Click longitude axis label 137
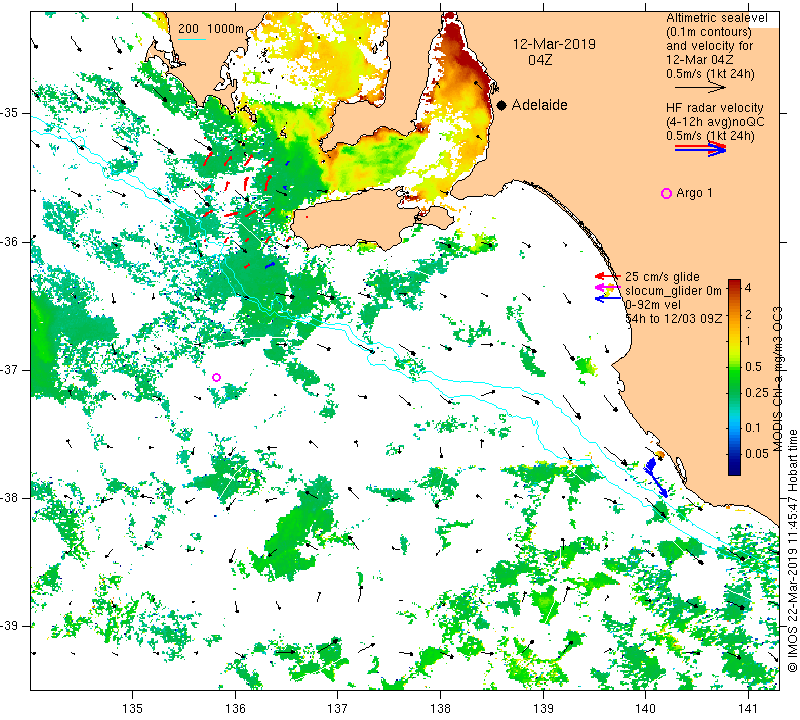 tap(338, 708)
